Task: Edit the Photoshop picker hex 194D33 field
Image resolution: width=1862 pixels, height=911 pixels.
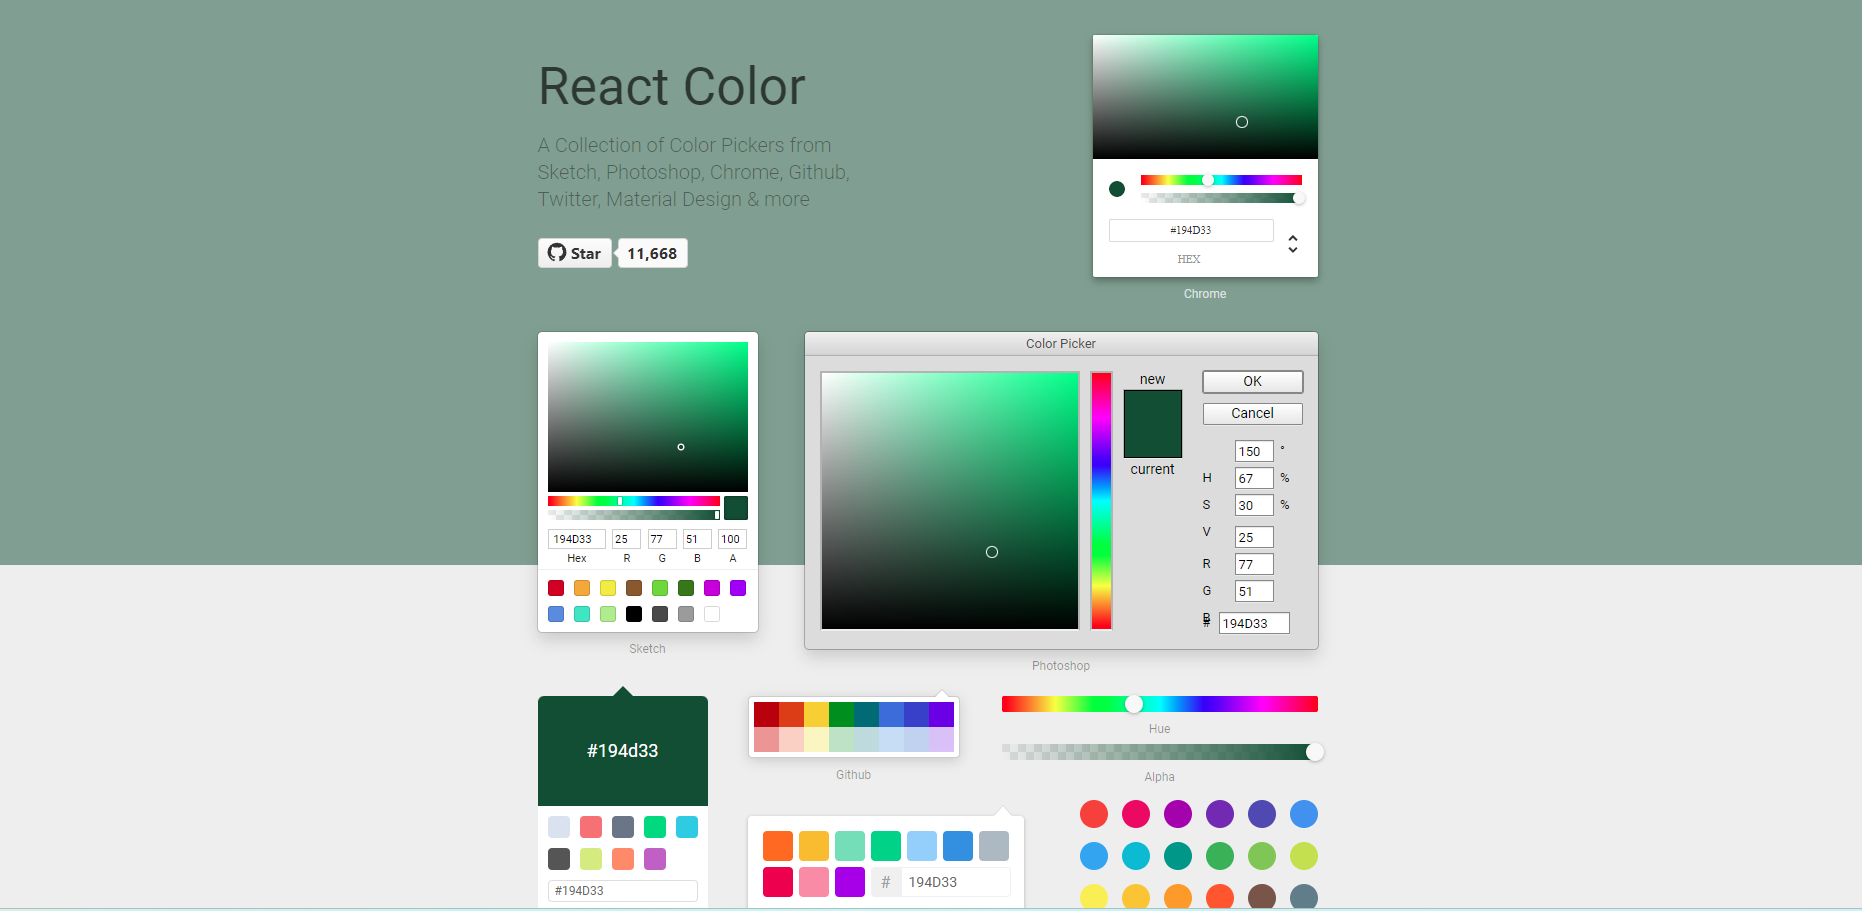Action: [x=1254, y=624]
